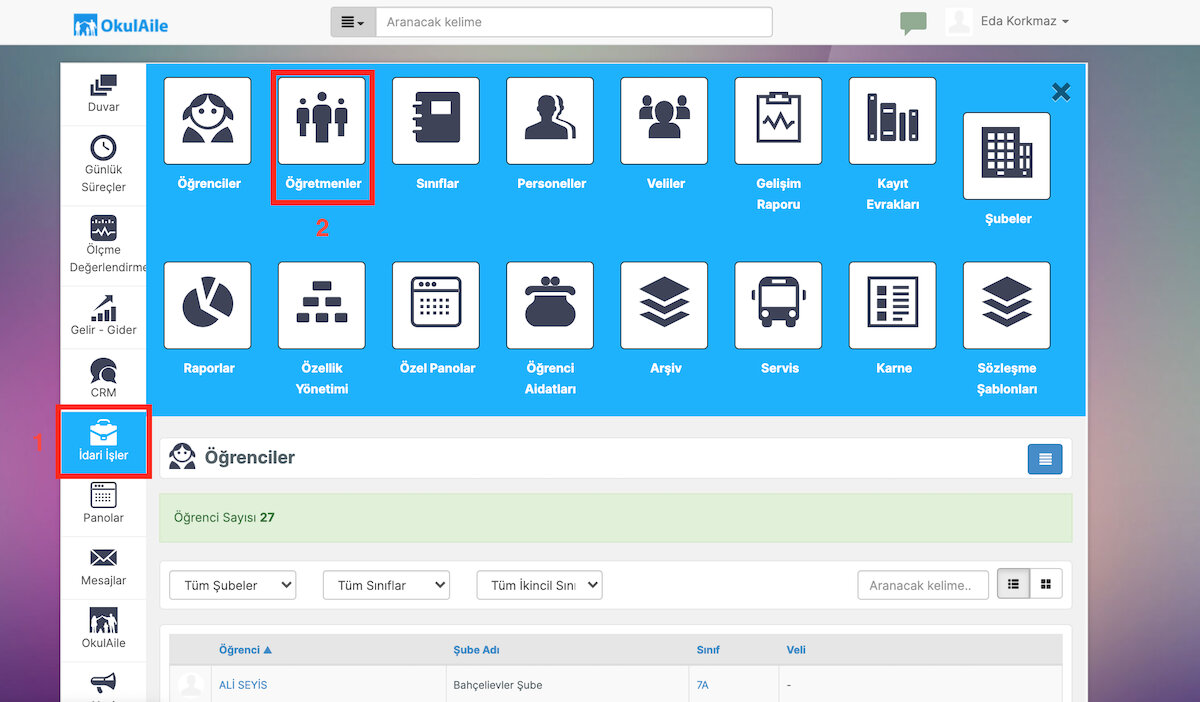Switch to list view toggle

click(x=1013, y=584)
